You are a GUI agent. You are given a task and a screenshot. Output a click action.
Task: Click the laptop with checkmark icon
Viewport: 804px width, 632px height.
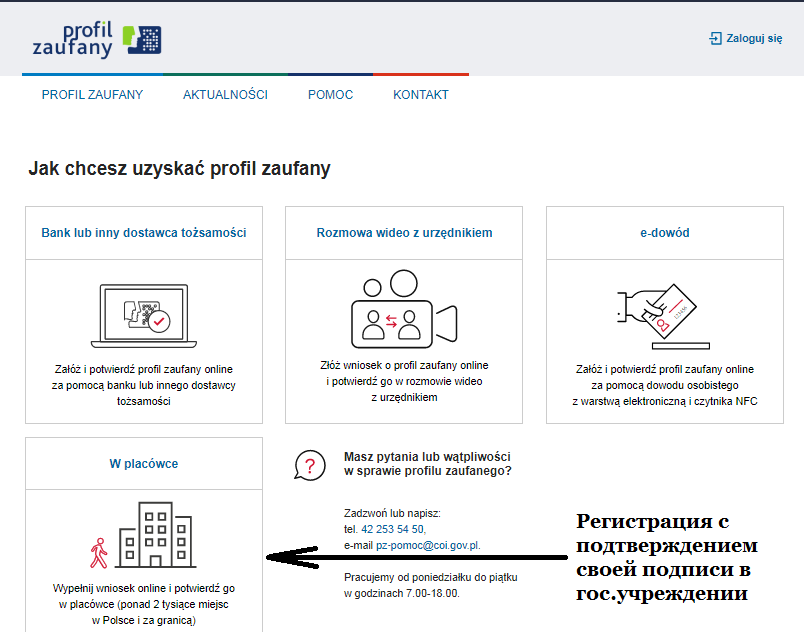(x=144, y=313)
